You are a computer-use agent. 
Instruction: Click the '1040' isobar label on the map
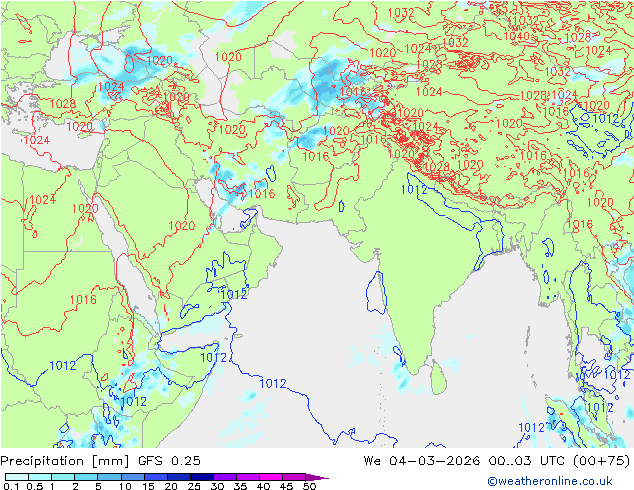pos(516,36)
